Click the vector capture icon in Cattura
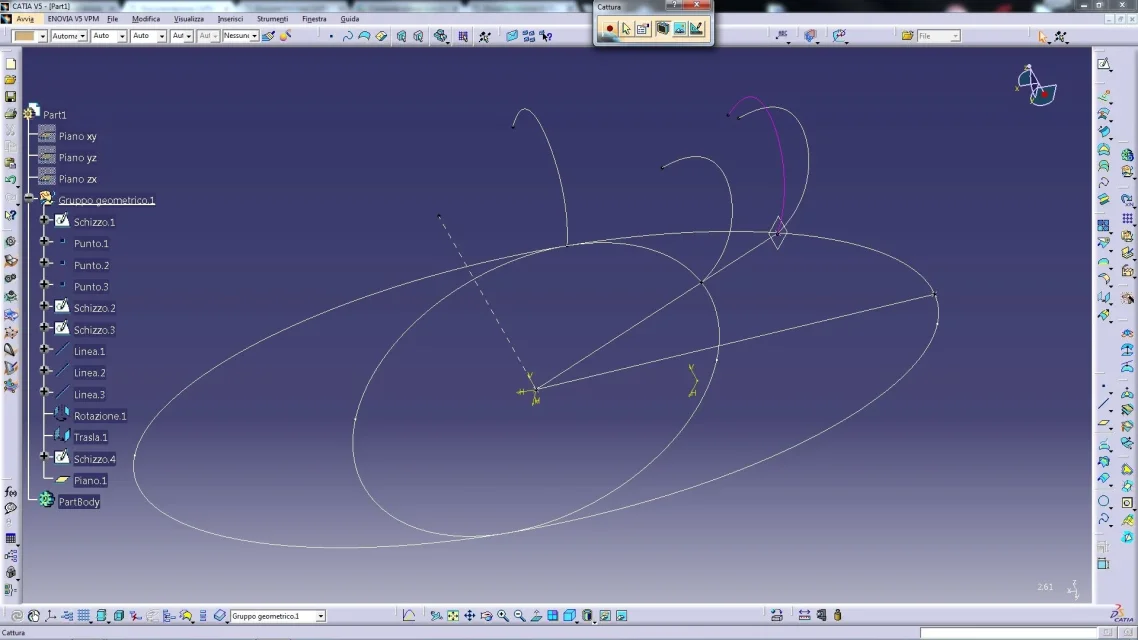1138x640 pixels. 697,29
